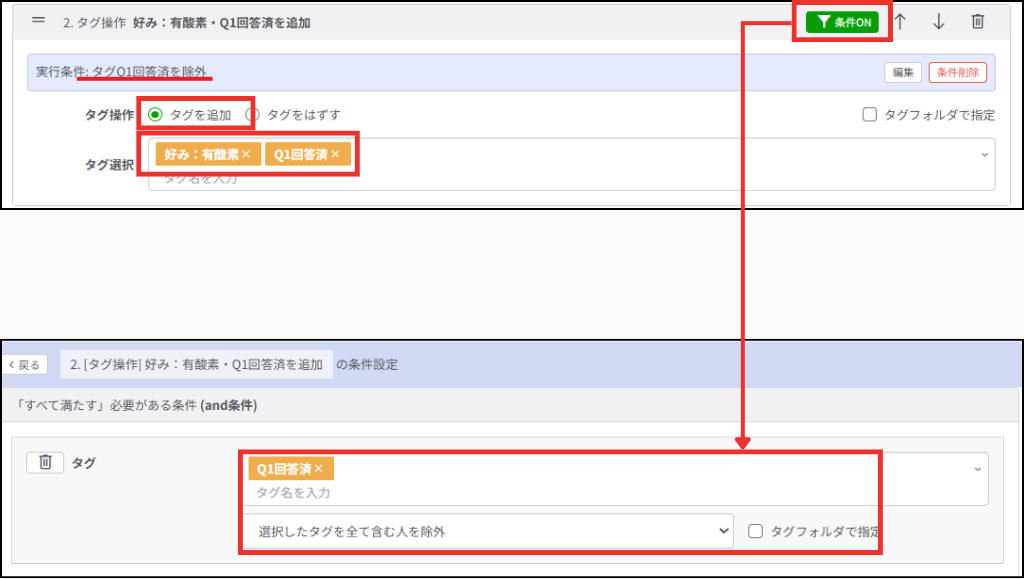Image resolution: width=1024 pixels, height=579 pixels.
Task: Go back using the 戻る button
Action: 25,365
